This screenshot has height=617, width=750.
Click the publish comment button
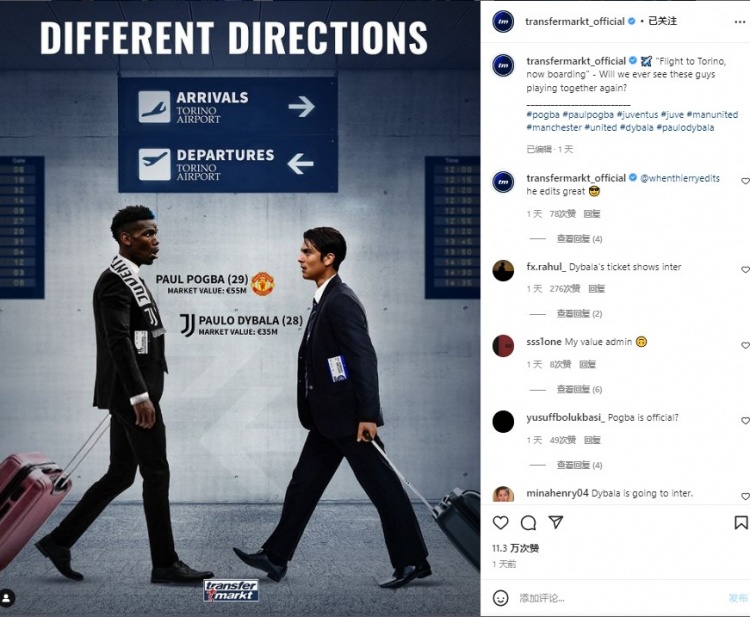point(738,598)
